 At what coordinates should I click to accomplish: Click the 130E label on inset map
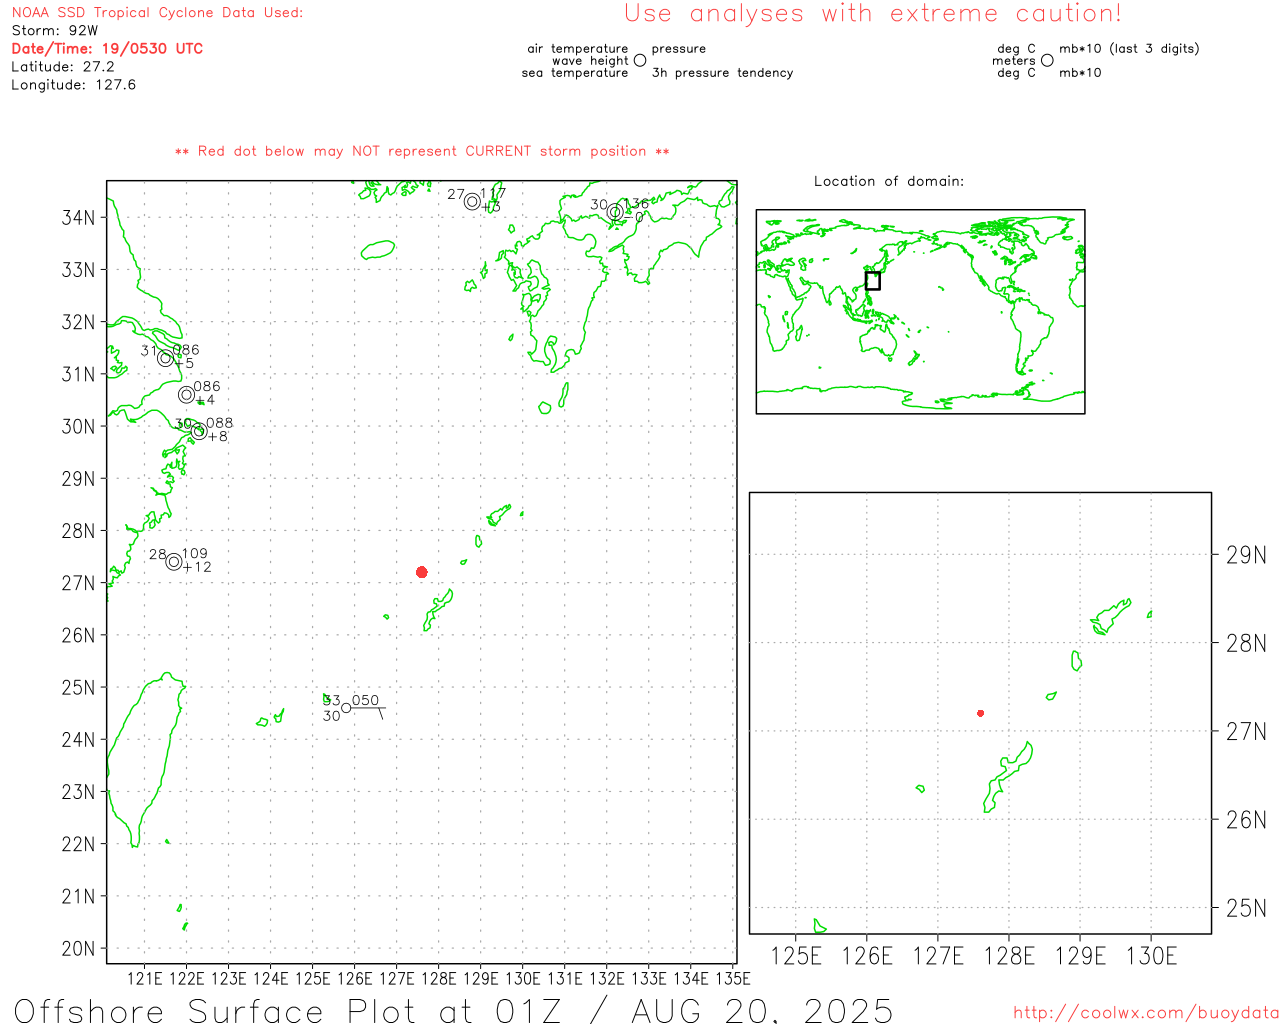tap(1151, 956)
